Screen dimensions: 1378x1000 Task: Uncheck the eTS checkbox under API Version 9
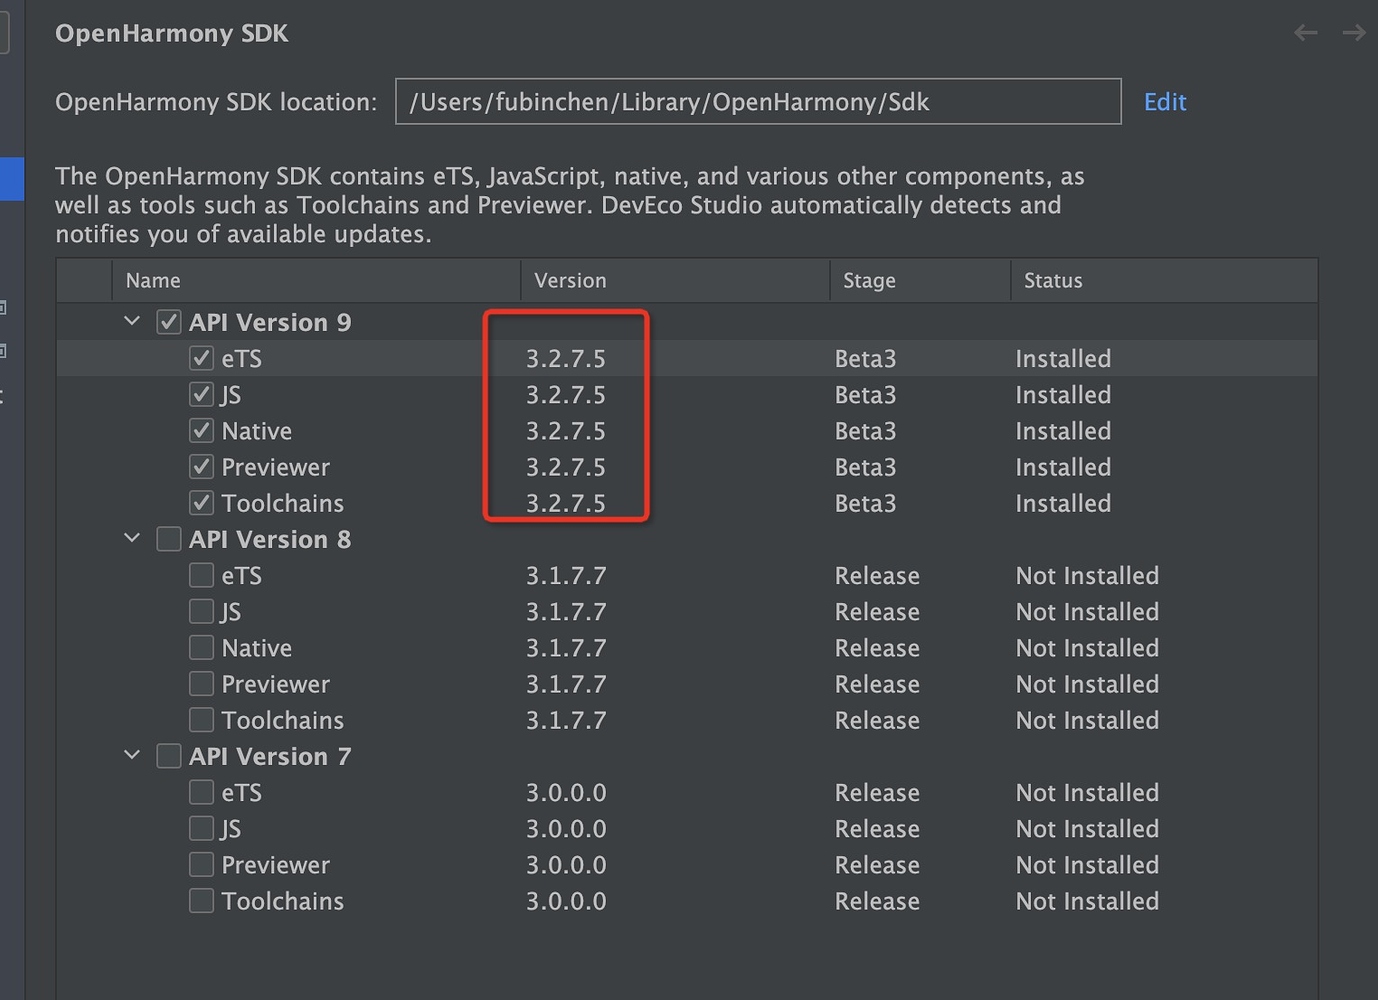[x=201, y=358]
